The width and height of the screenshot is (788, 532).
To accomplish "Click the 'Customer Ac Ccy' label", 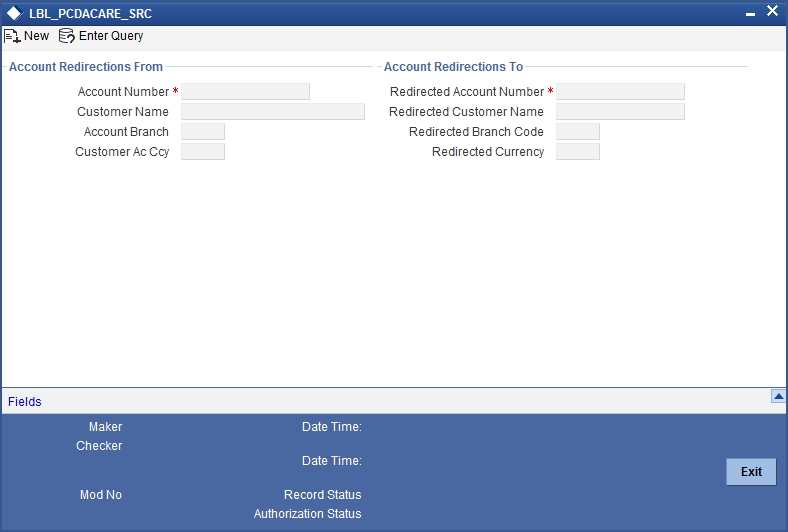I will click(122, 152).
